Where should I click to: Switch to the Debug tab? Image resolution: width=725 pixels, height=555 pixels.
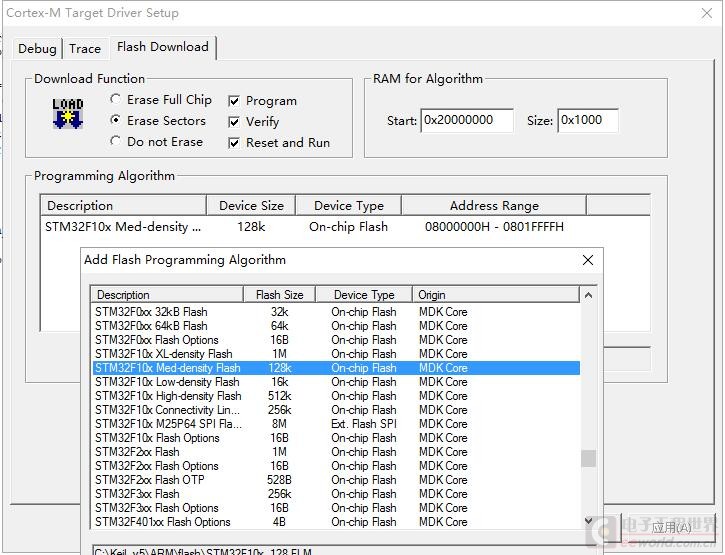click(37, 49)
